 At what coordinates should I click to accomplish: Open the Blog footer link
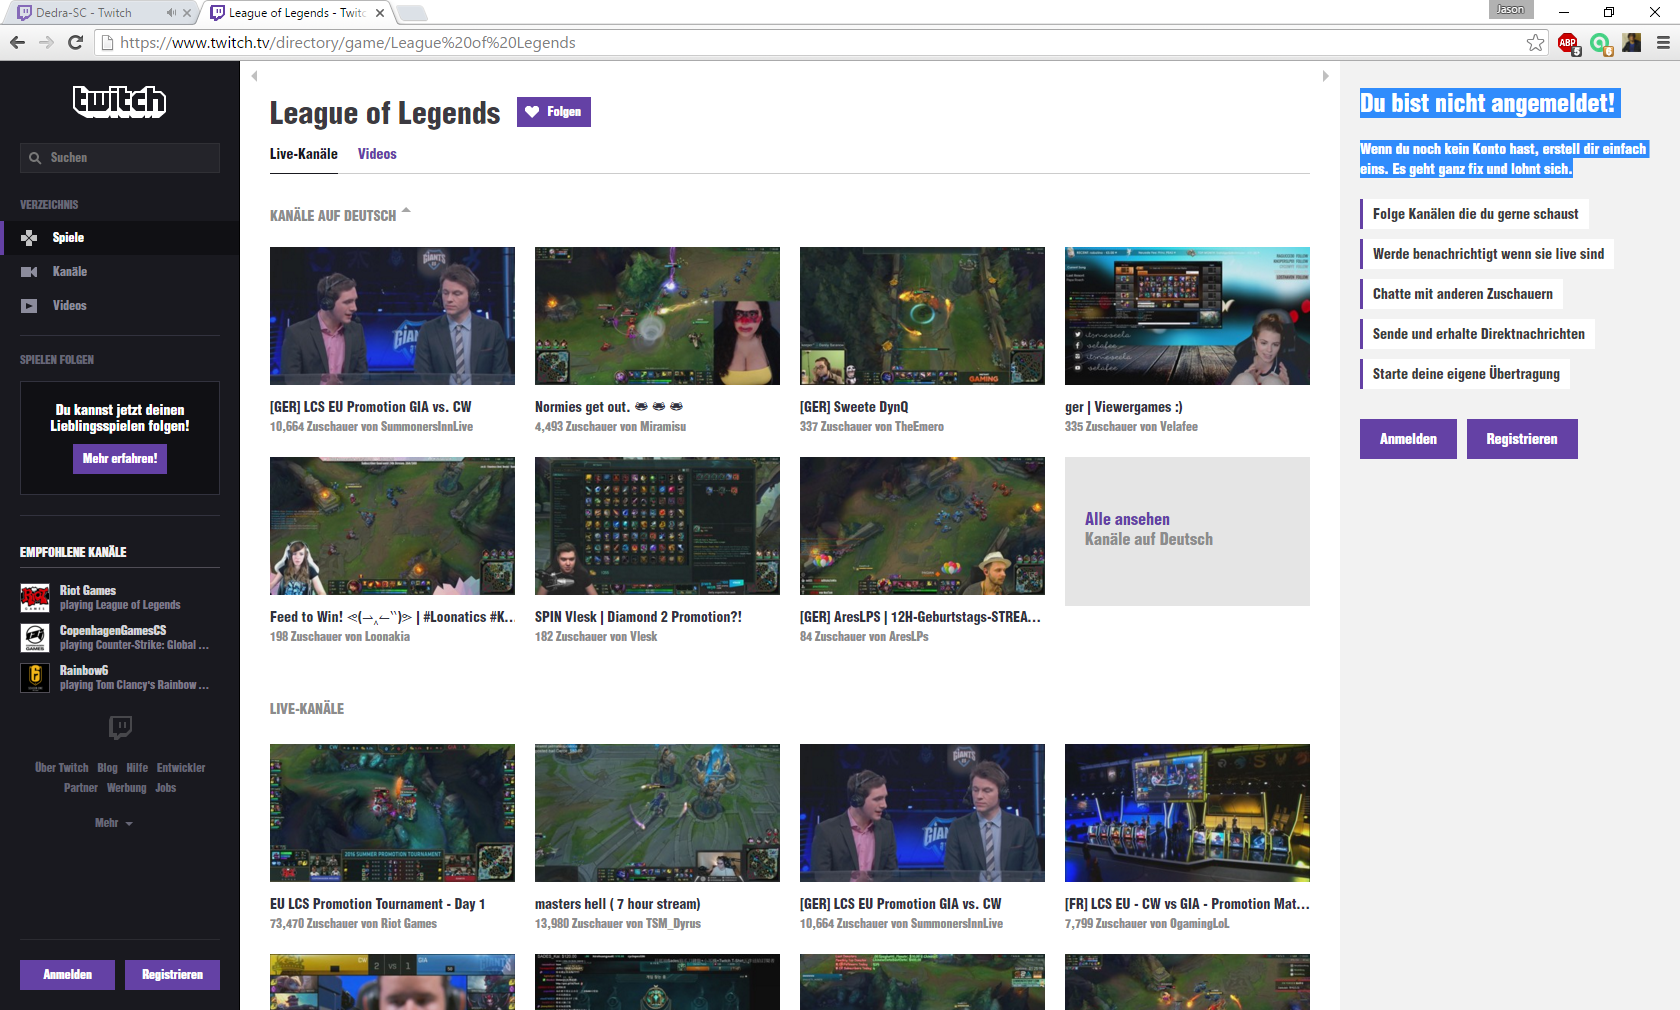click(107, 768)
